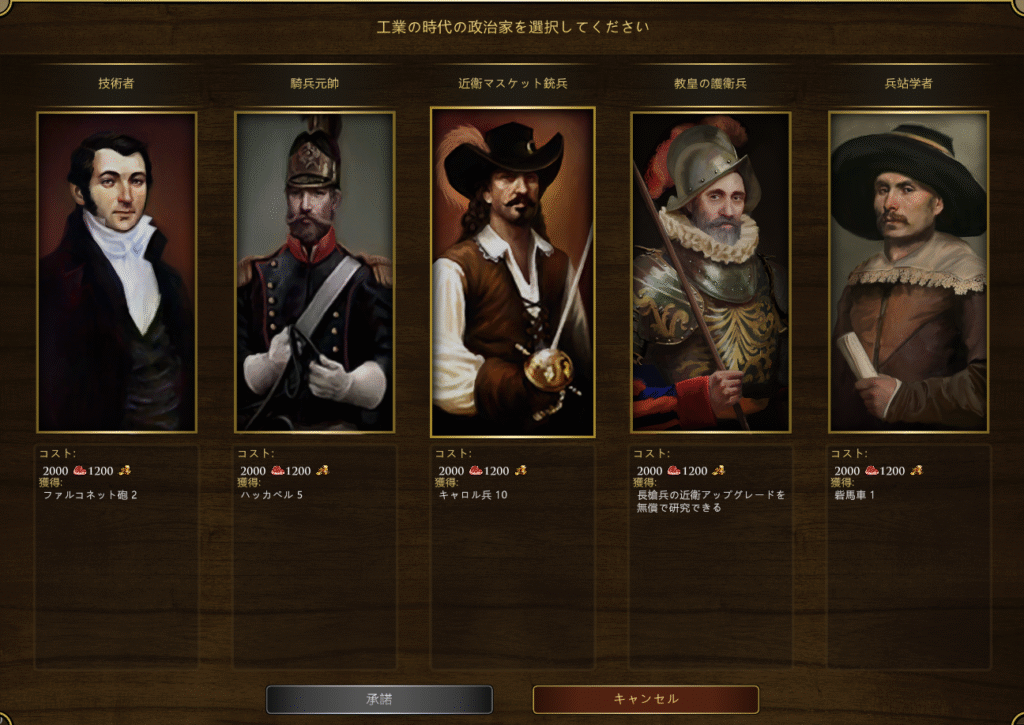Select the 騎兵元帥 politician portrait

pyautogui.click(x=315, y=272)
